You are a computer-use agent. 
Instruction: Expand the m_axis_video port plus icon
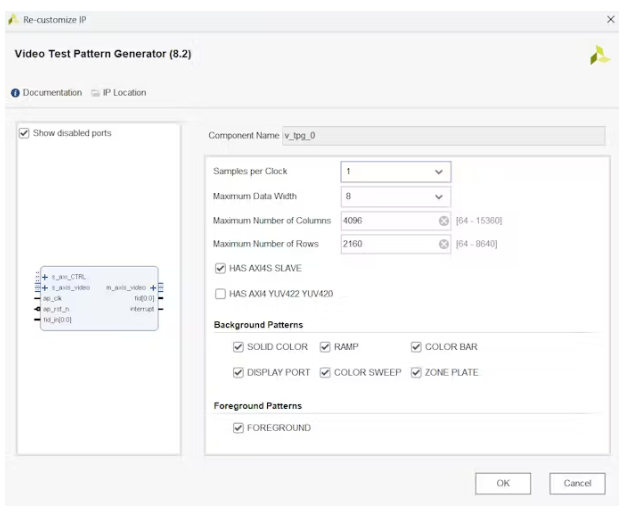152,288
